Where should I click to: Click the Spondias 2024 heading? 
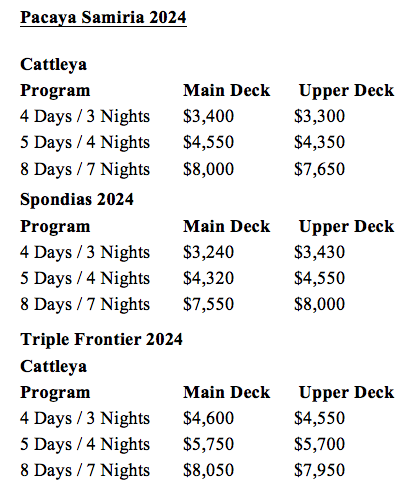(x=77, y=199)
